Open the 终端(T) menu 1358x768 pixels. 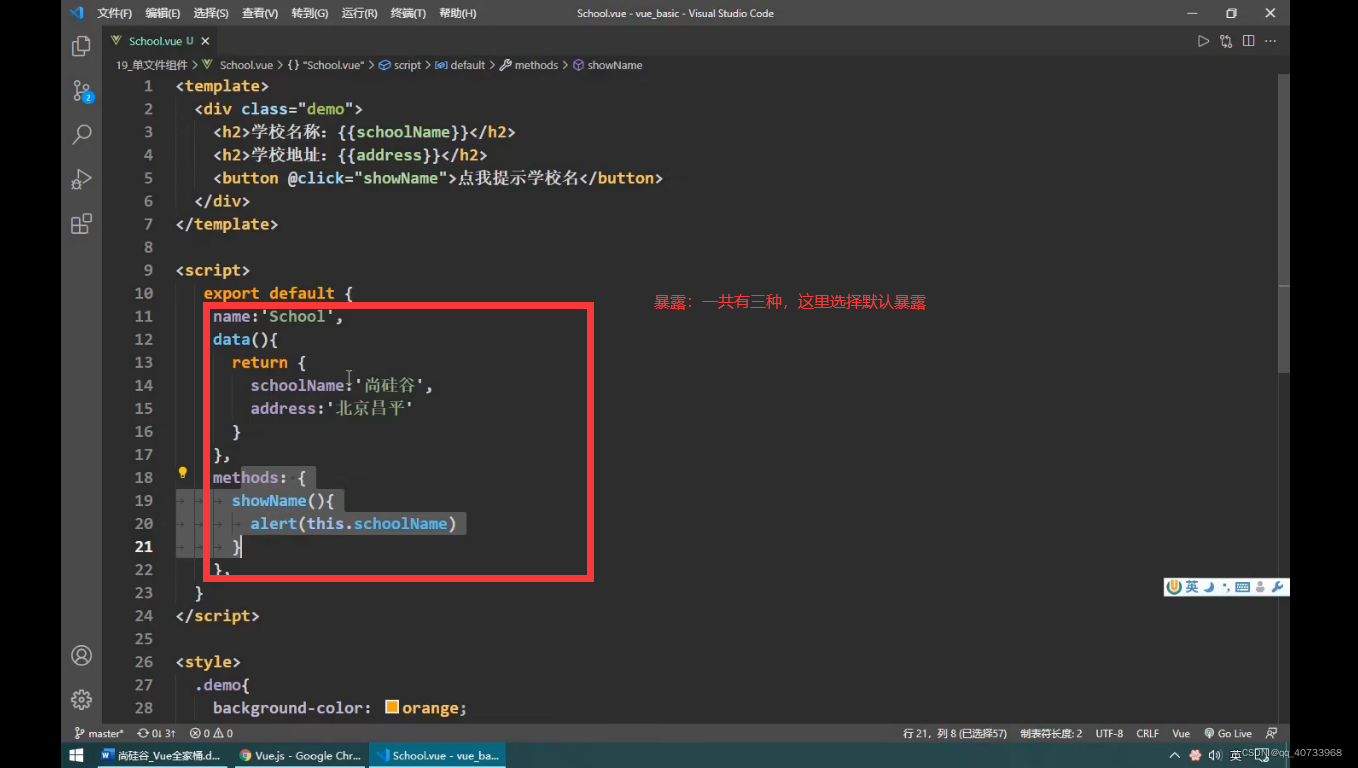point(408,13)
